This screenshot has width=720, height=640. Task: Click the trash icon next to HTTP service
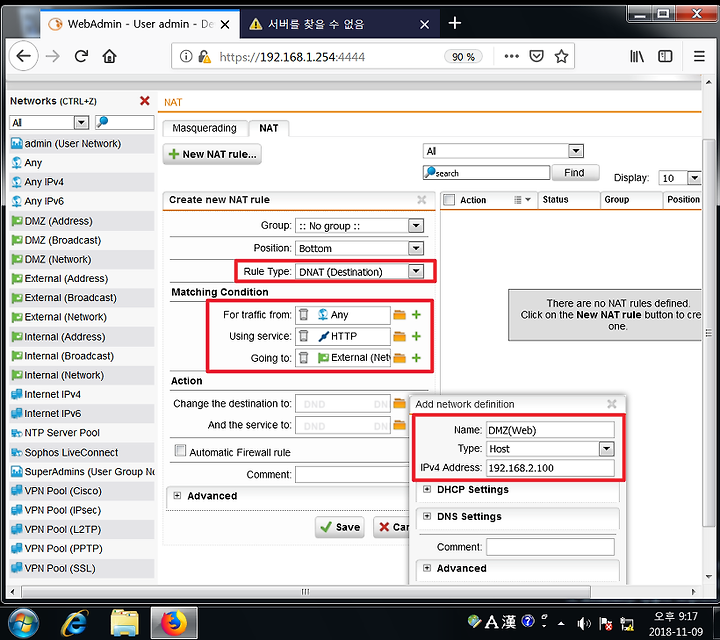304,336
